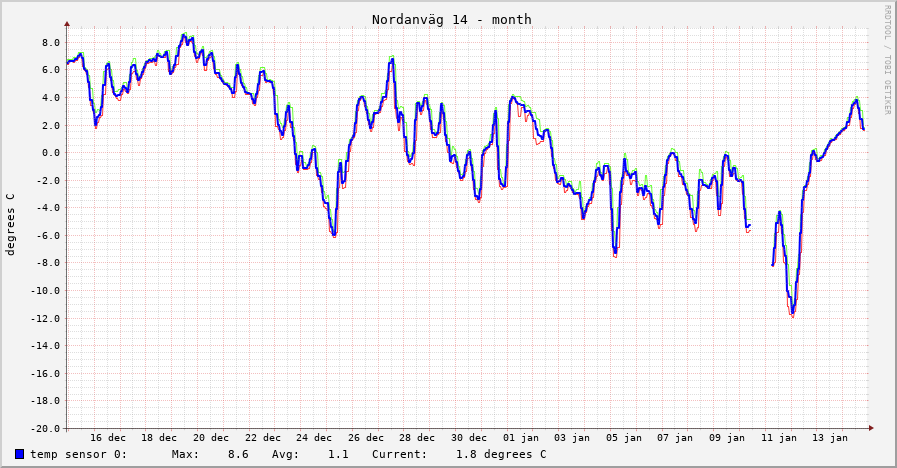
Task: Select the 24 dec date label
Action: pos(314,437)
